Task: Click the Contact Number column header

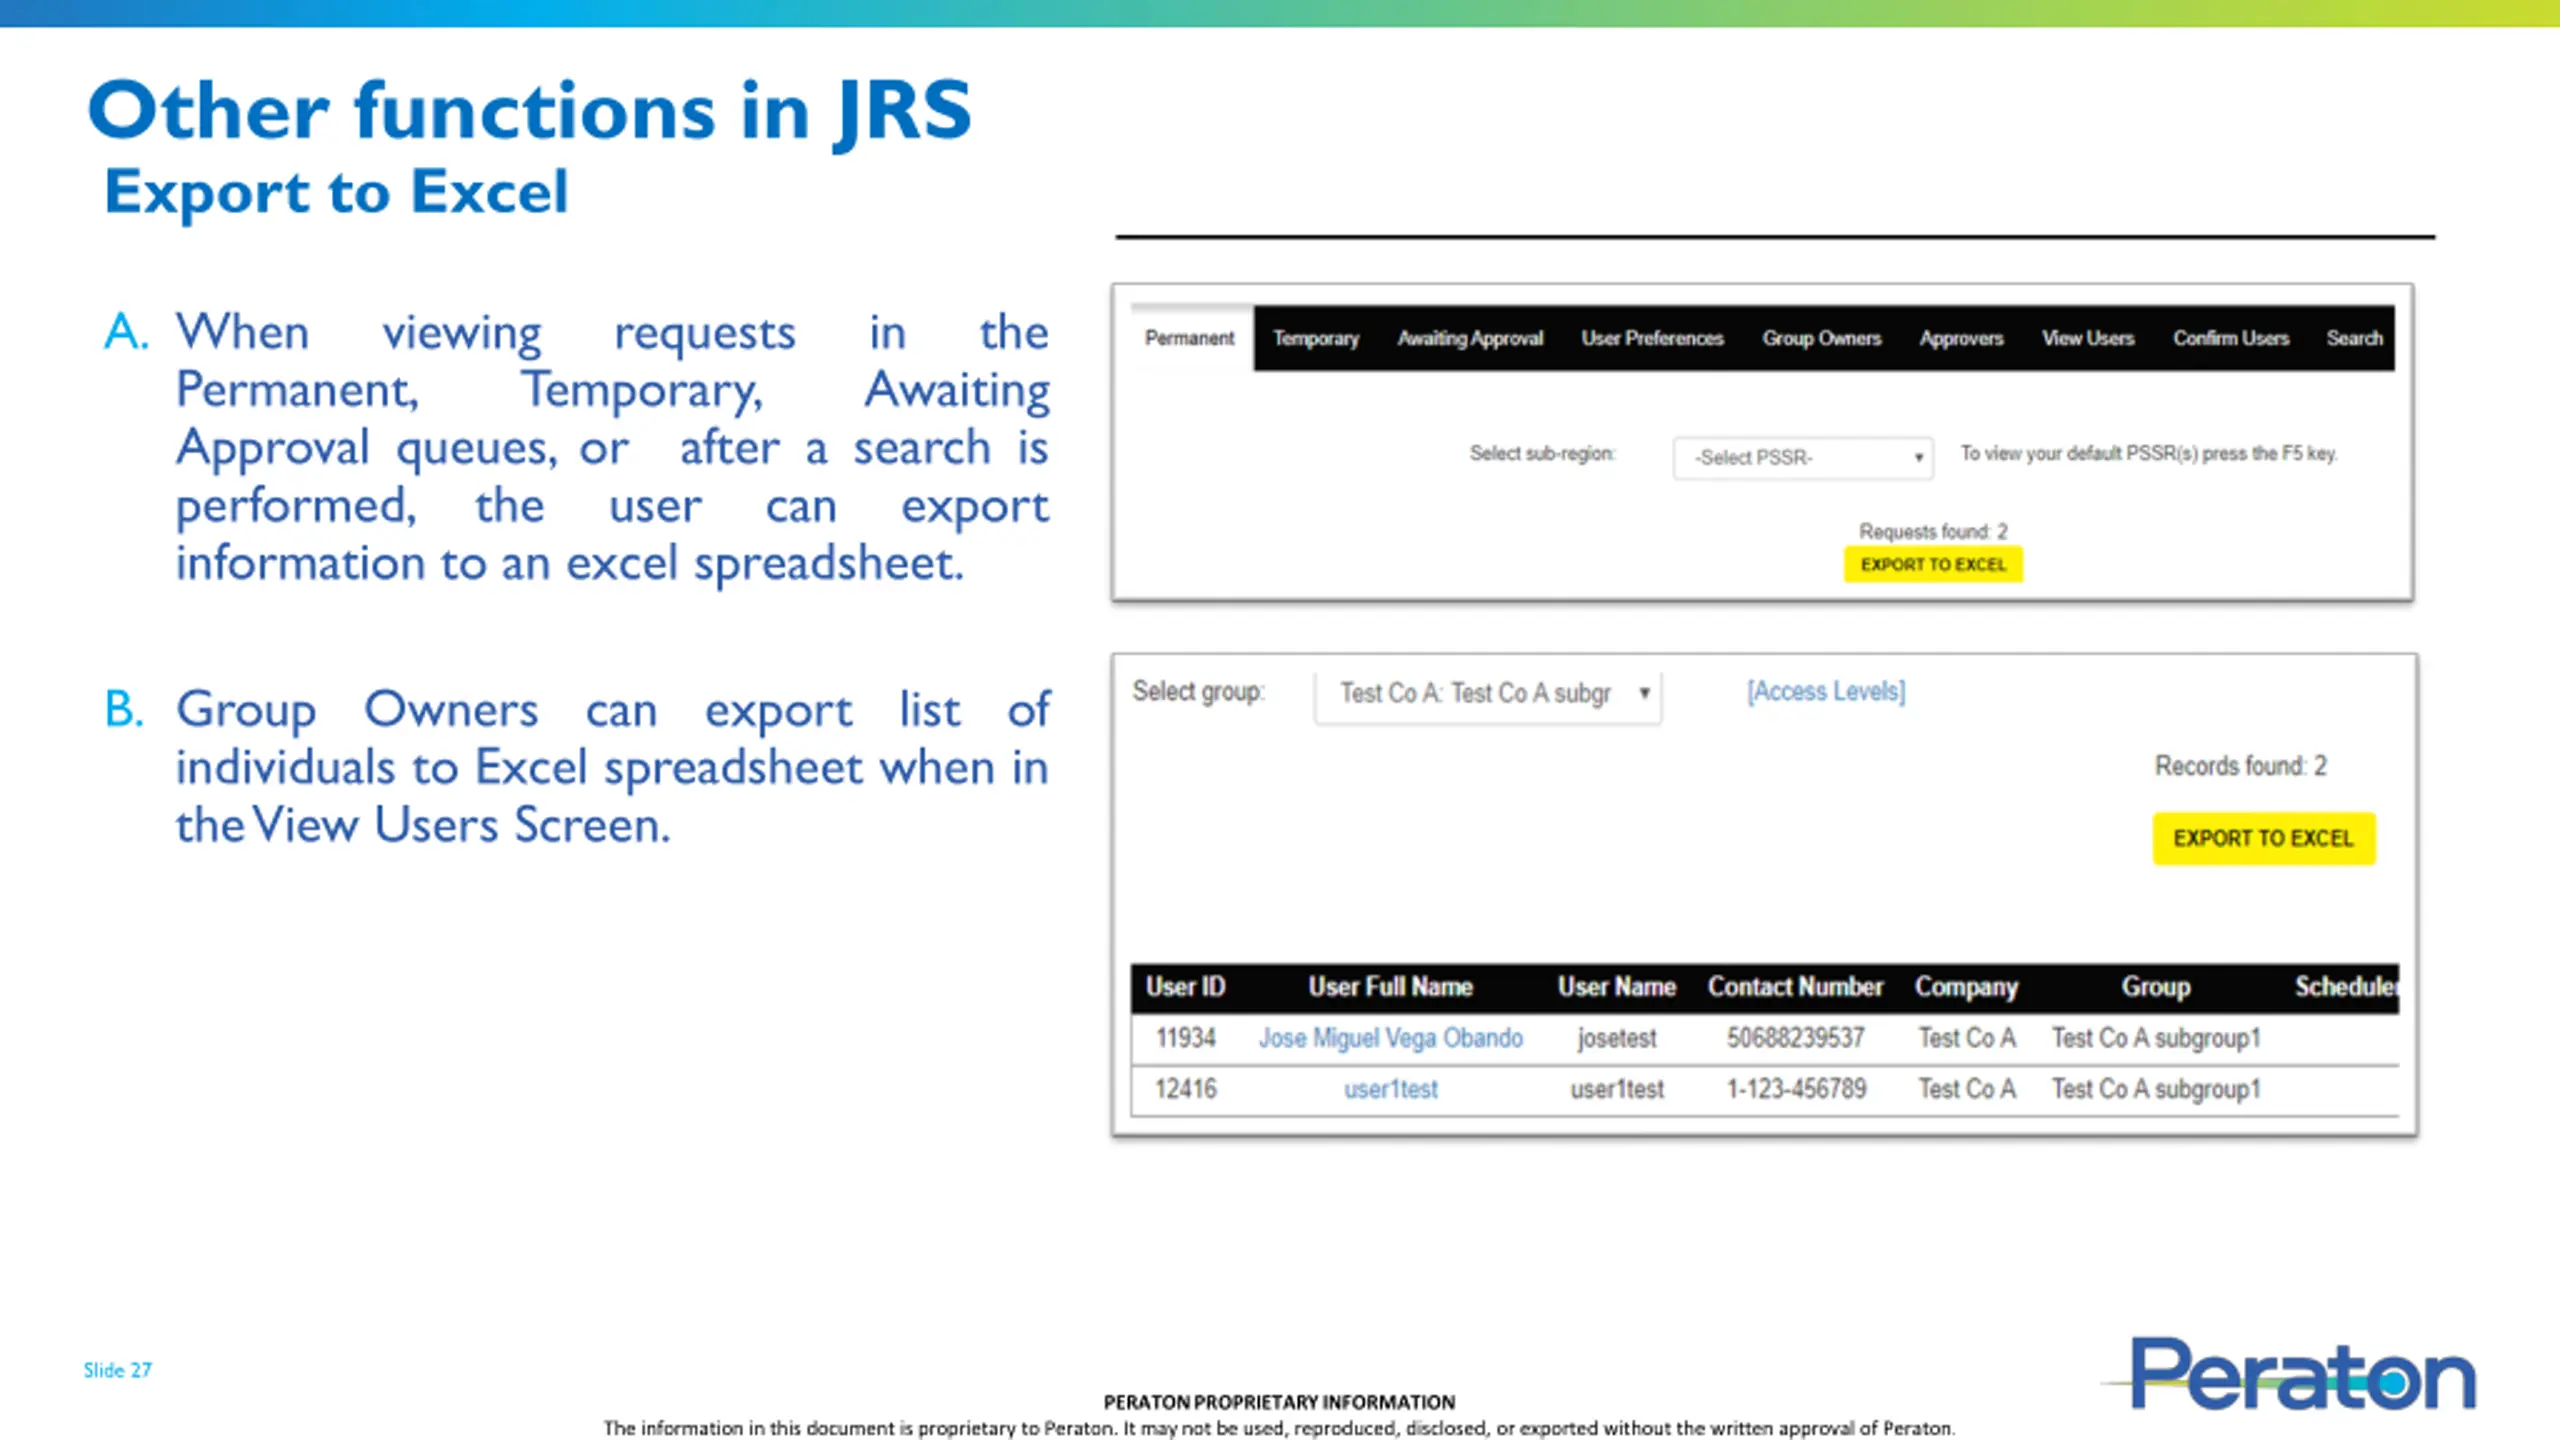Action: point(1795,987)
